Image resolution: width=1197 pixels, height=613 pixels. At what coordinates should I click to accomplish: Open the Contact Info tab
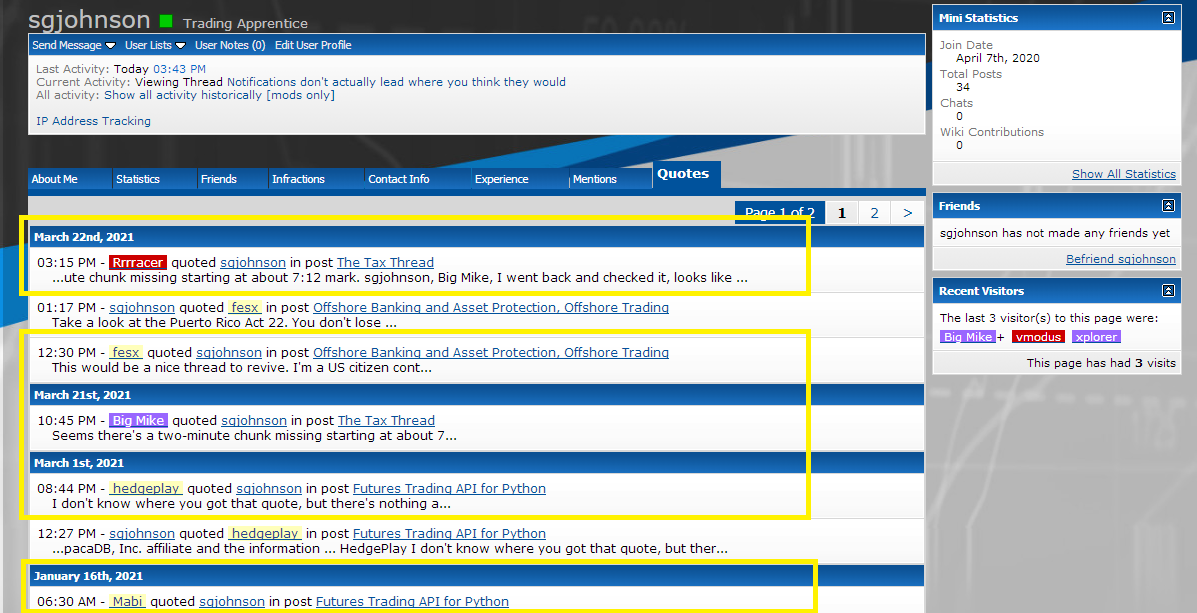click(418, 179)
